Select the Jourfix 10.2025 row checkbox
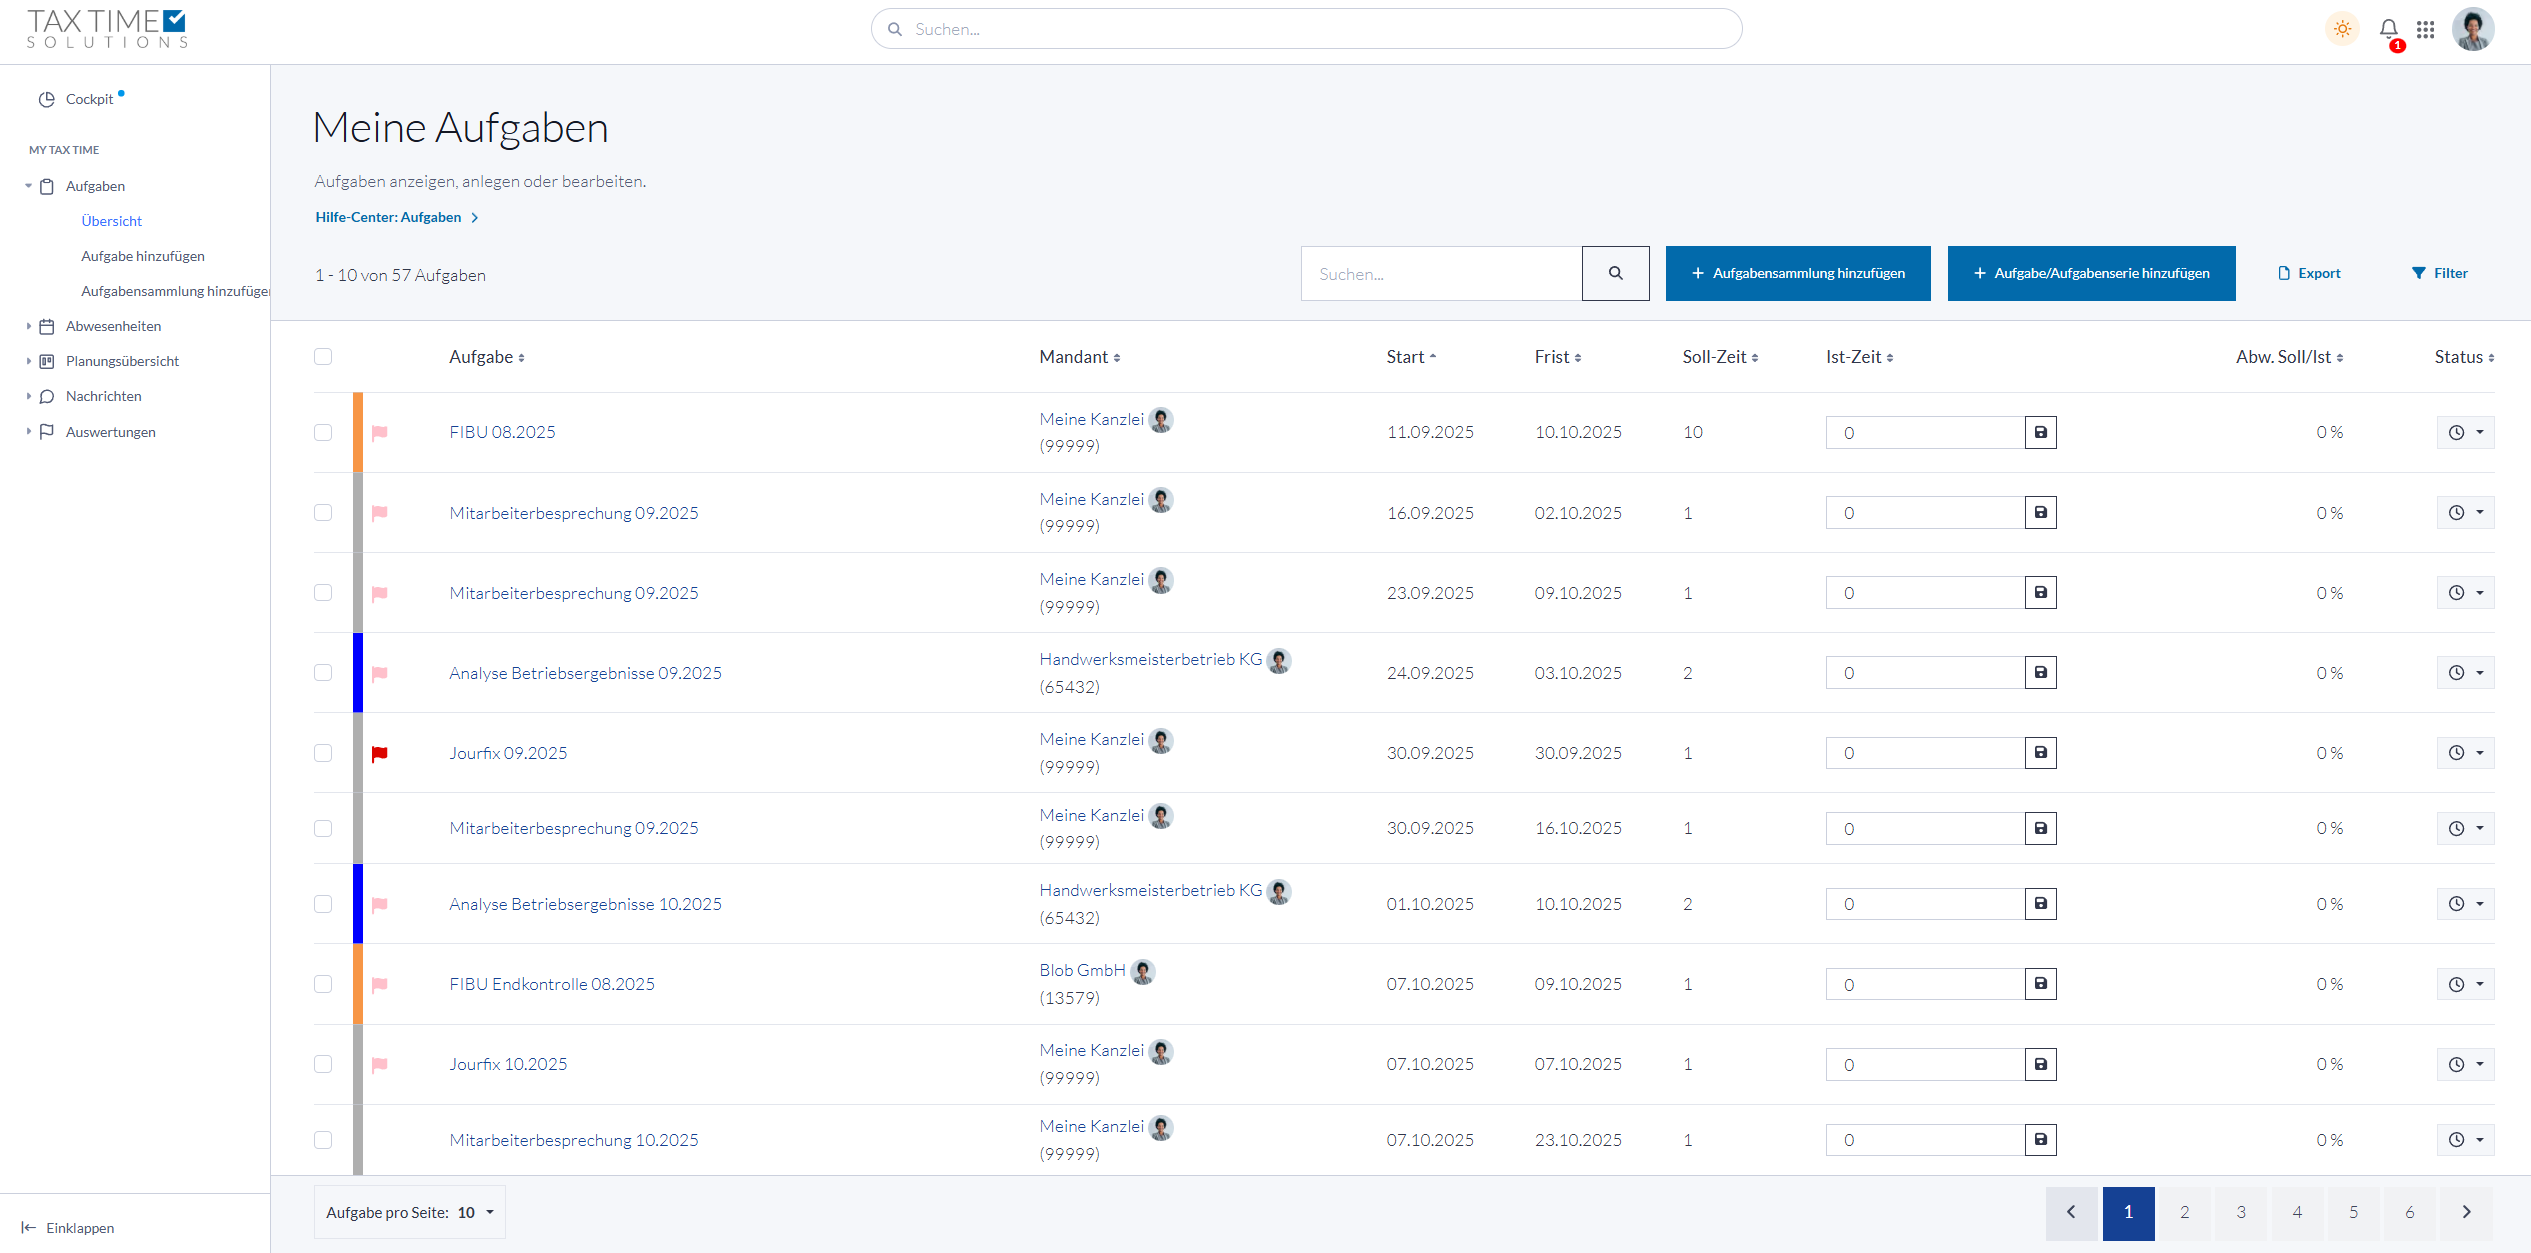Viewport: 2531px width, 1253px height. (323, 1064)
